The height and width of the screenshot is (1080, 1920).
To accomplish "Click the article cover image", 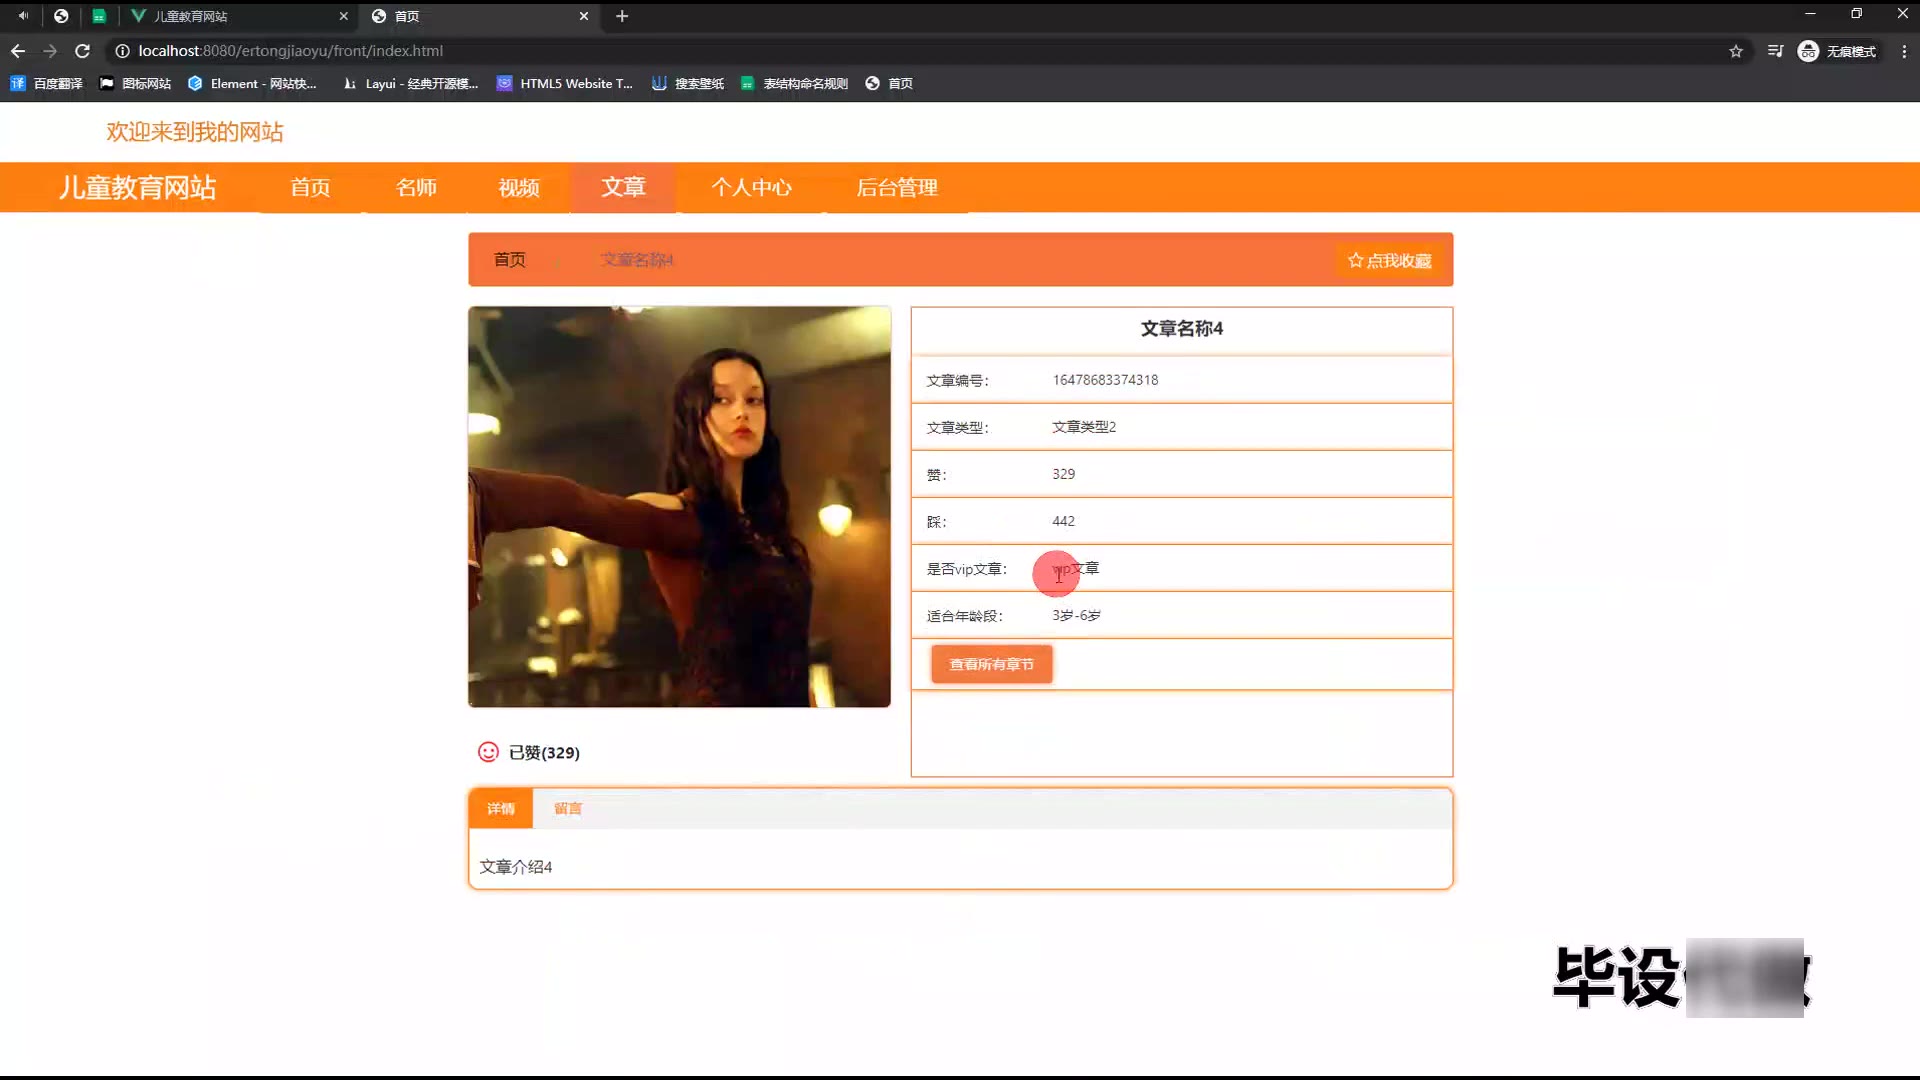I will [679, 506].
